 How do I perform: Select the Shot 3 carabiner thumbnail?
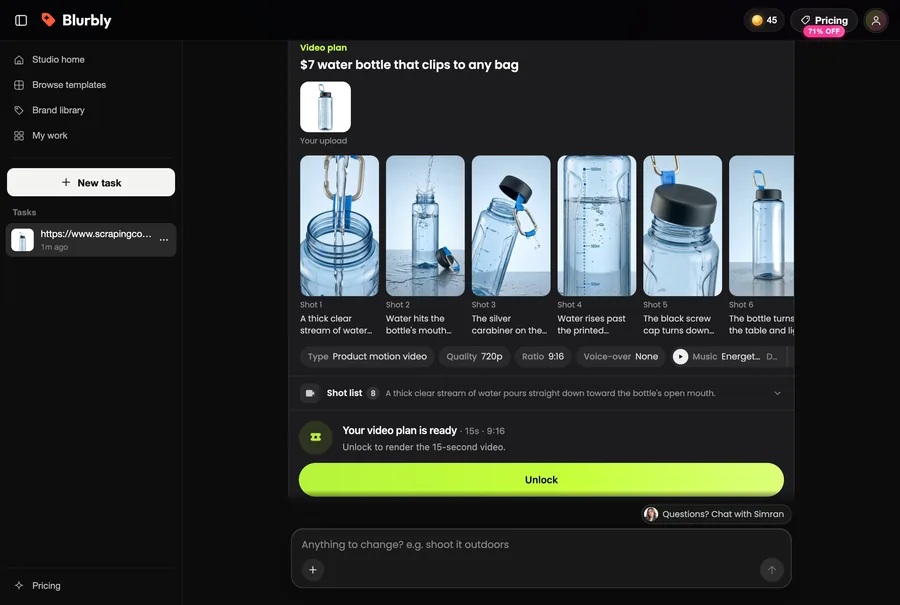(511, 226)
